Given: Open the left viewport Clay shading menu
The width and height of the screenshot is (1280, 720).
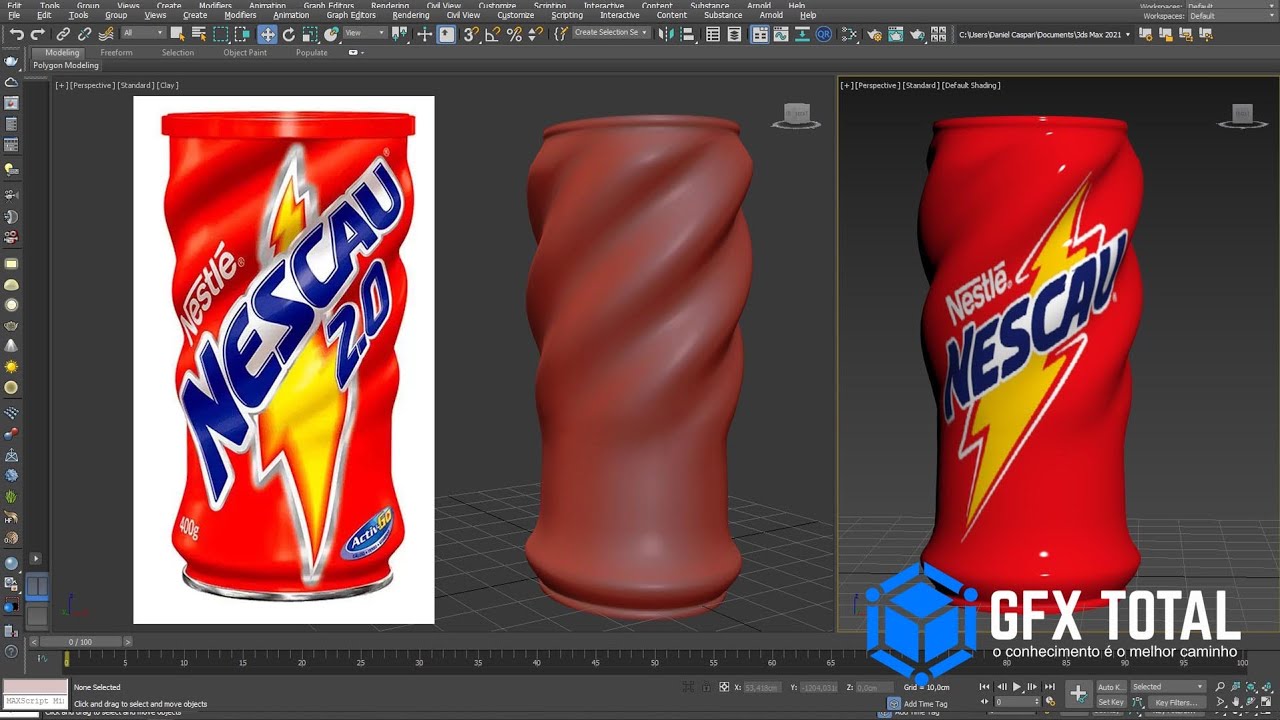Looking at the screenshot, I should [167, 85].
